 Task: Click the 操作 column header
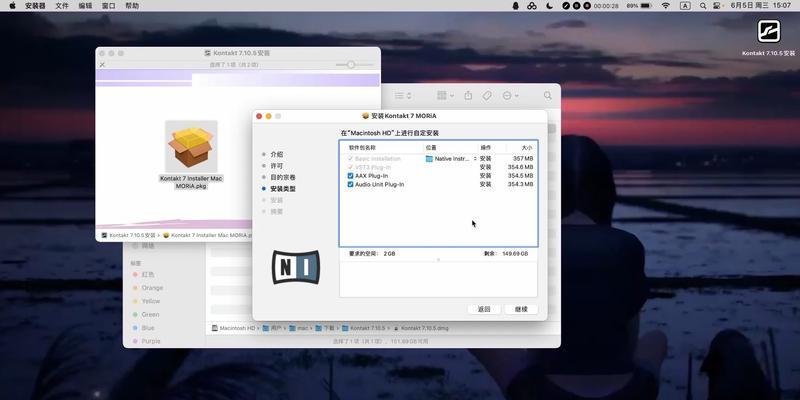[485, 147]
